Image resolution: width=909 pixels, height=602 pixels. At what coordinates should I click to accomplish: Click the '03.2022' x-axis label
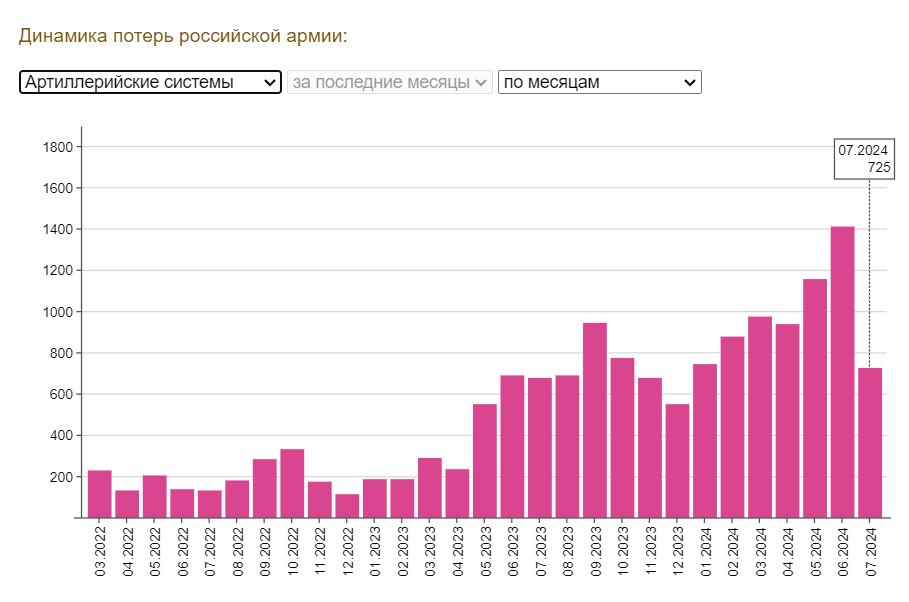click(100, 551)
